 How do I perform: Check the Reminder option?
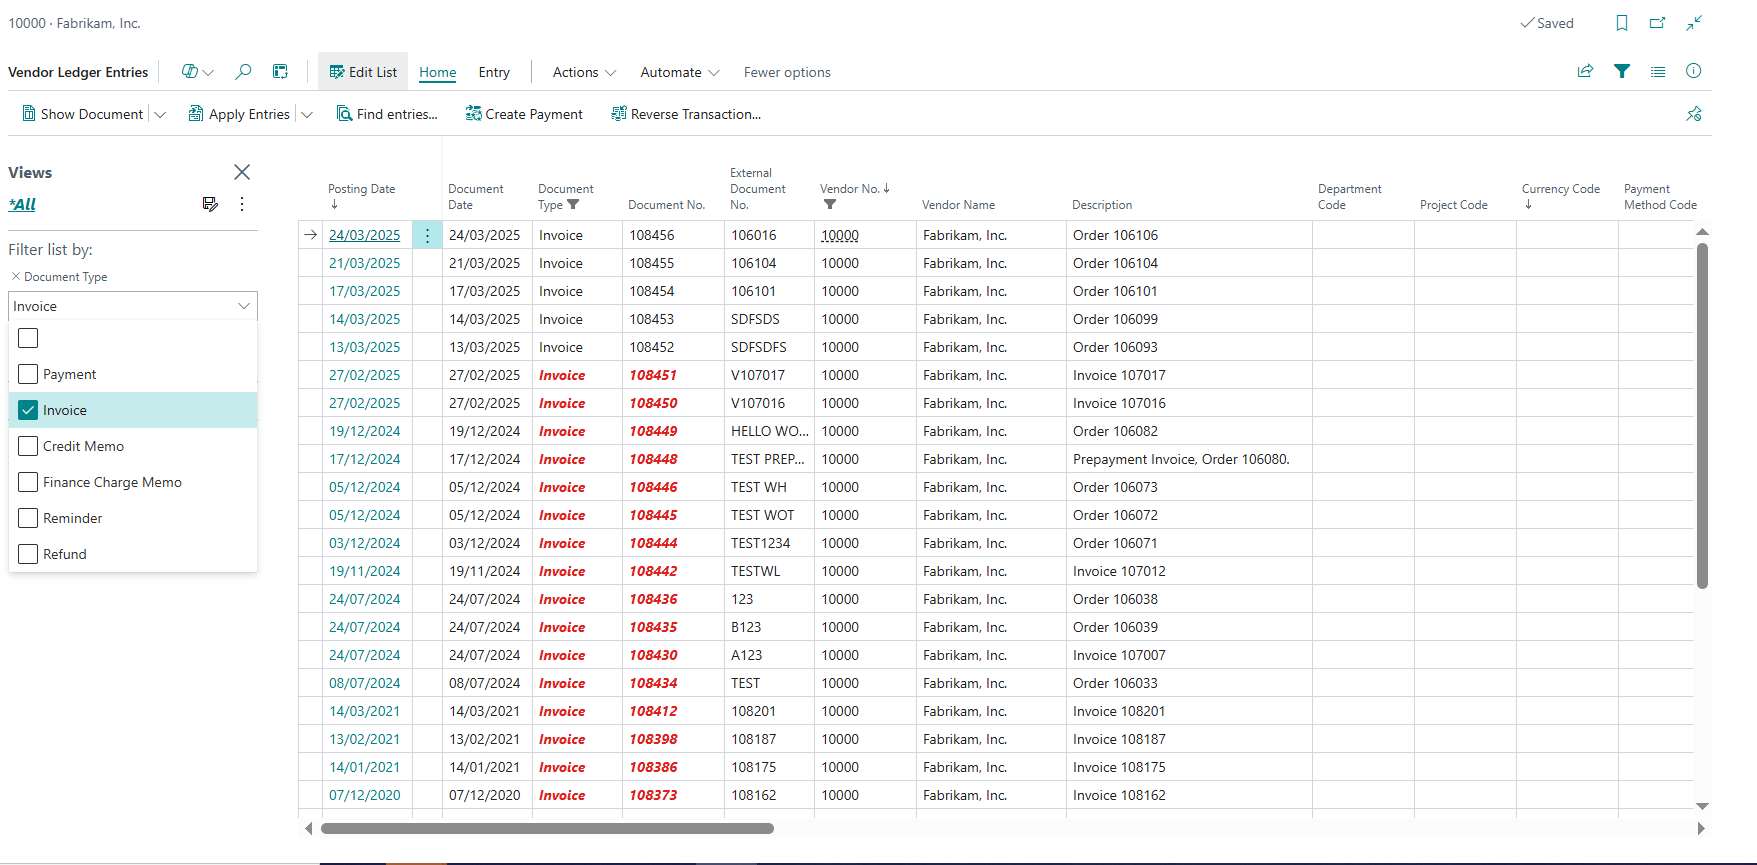[x=28, y=518]
